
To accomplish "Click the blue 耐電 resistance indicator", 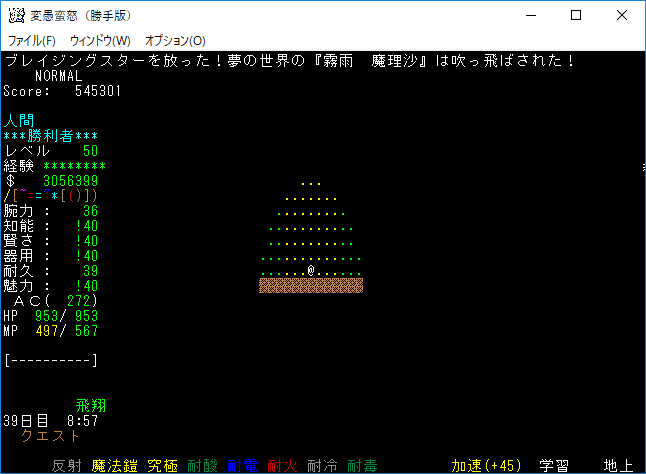I will (241, 465).
